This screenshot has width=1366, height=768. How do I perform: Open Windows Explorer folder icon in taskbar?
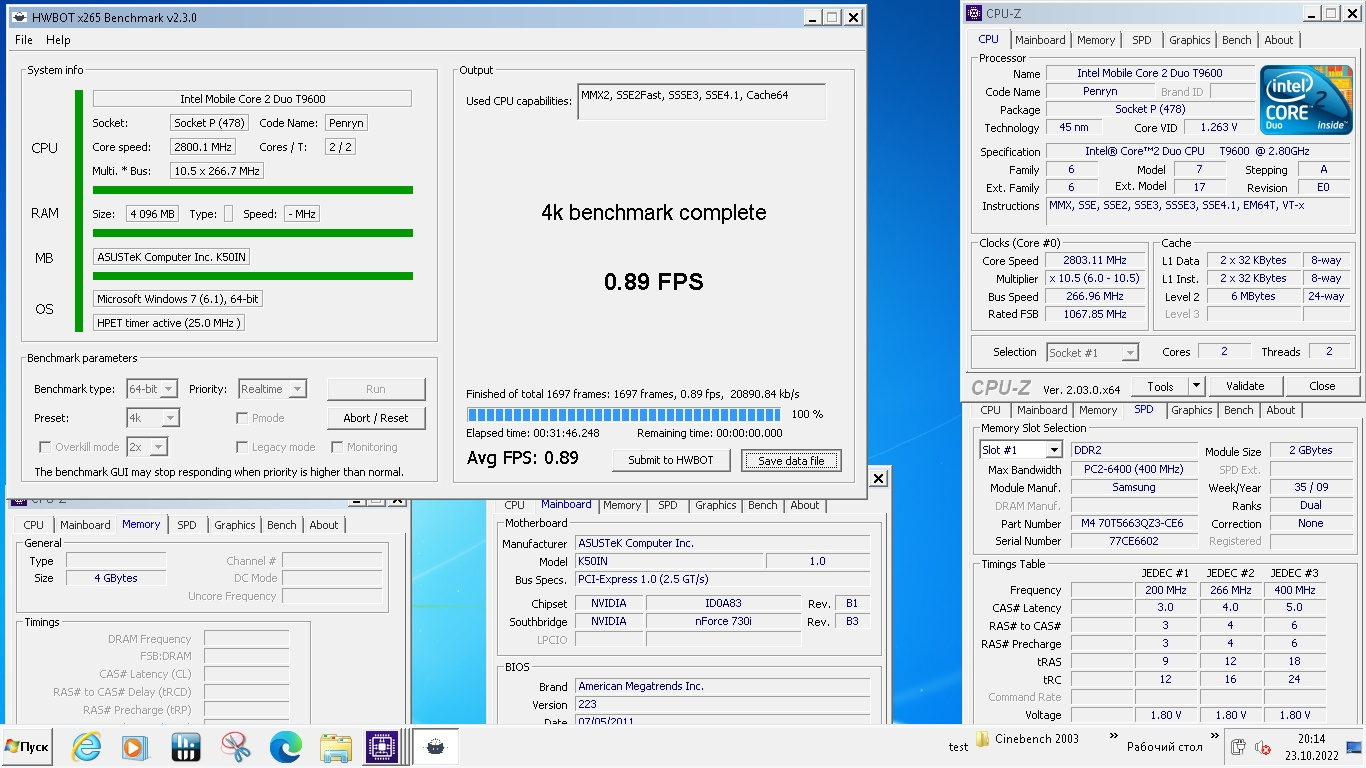click(335, 747)
